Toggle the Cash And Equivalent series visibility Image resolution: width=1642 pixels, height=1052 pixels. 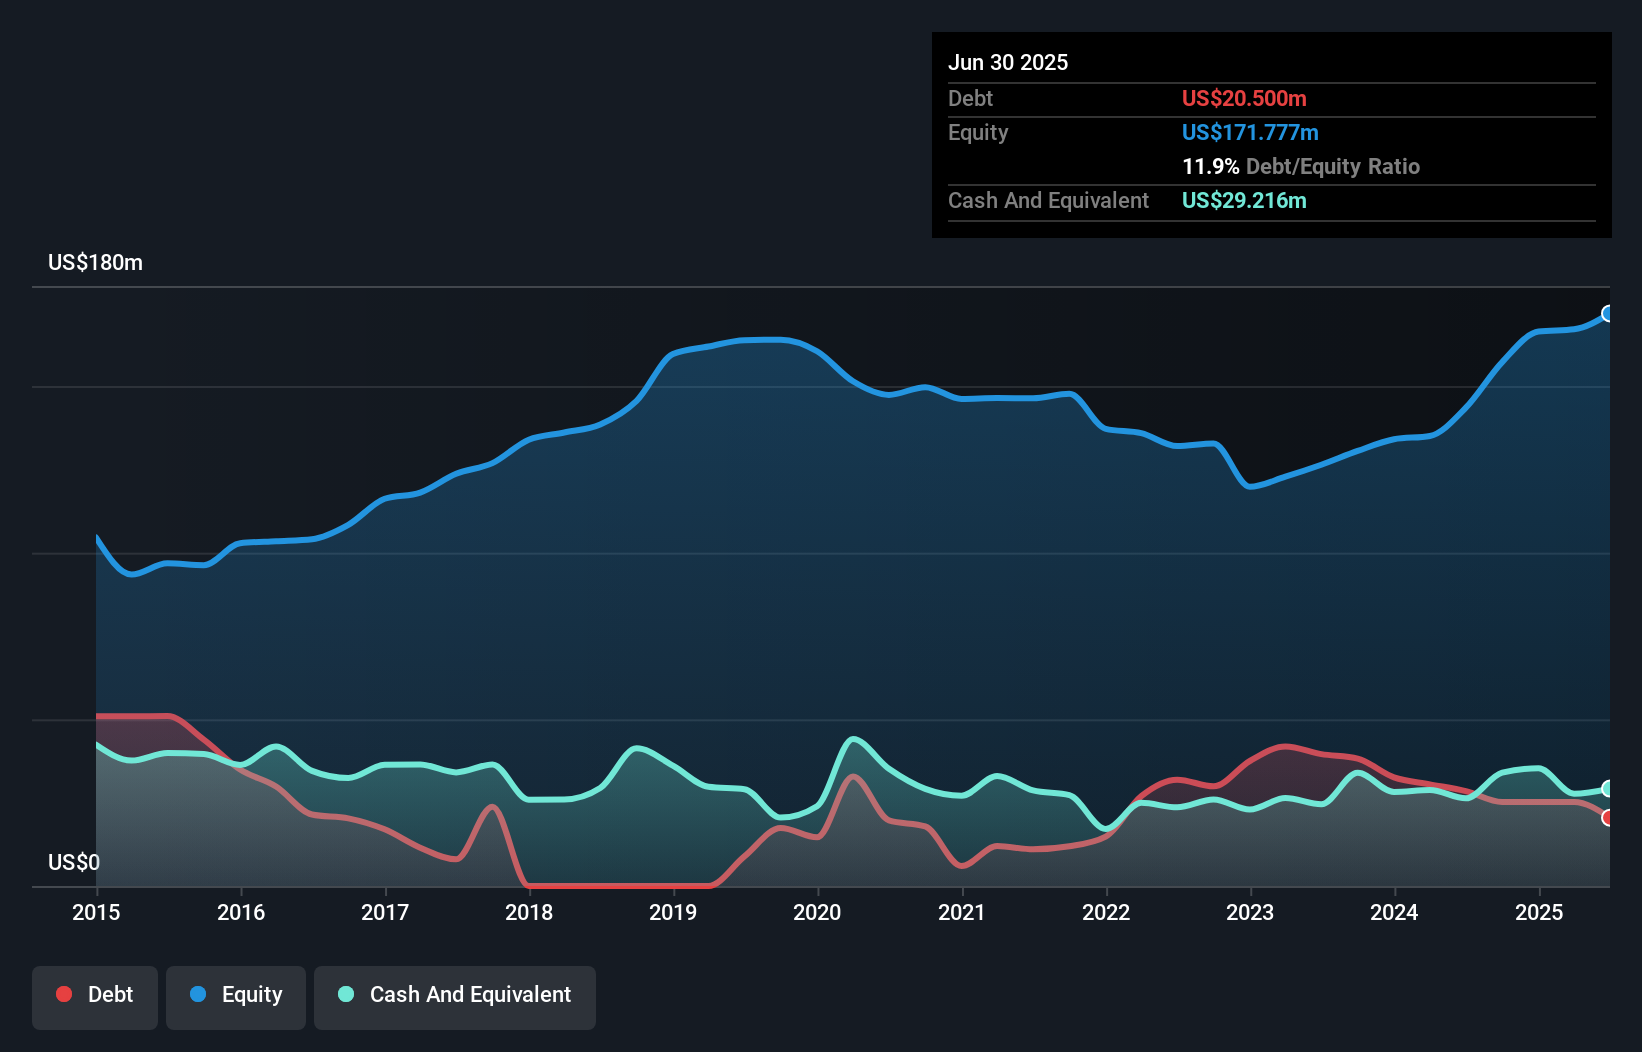click(x=454, y=997)
